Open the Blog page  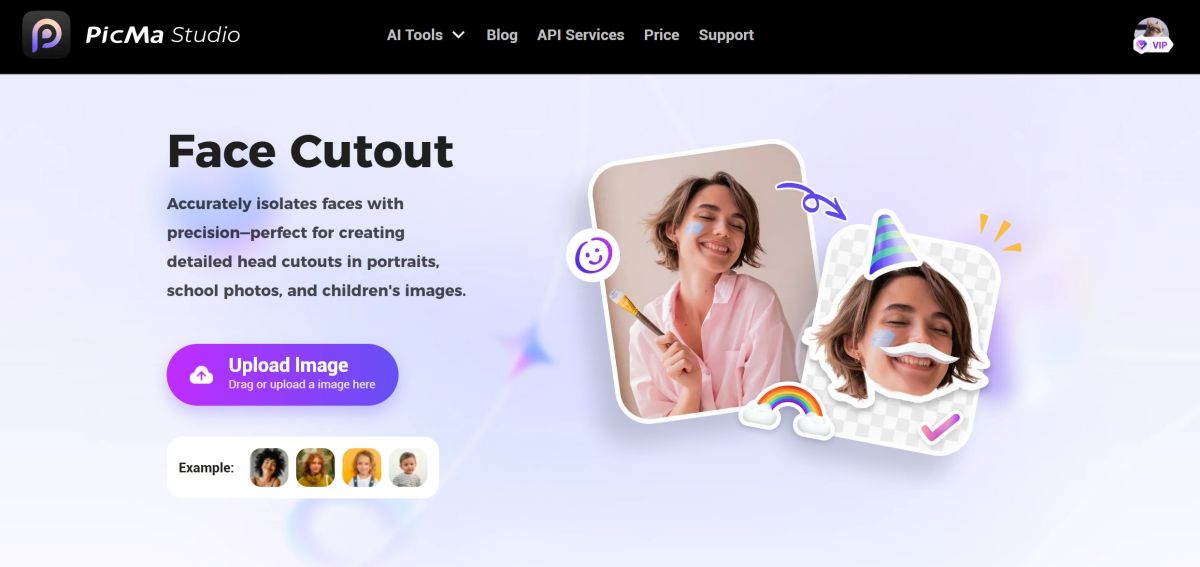[x=502, y=35]
